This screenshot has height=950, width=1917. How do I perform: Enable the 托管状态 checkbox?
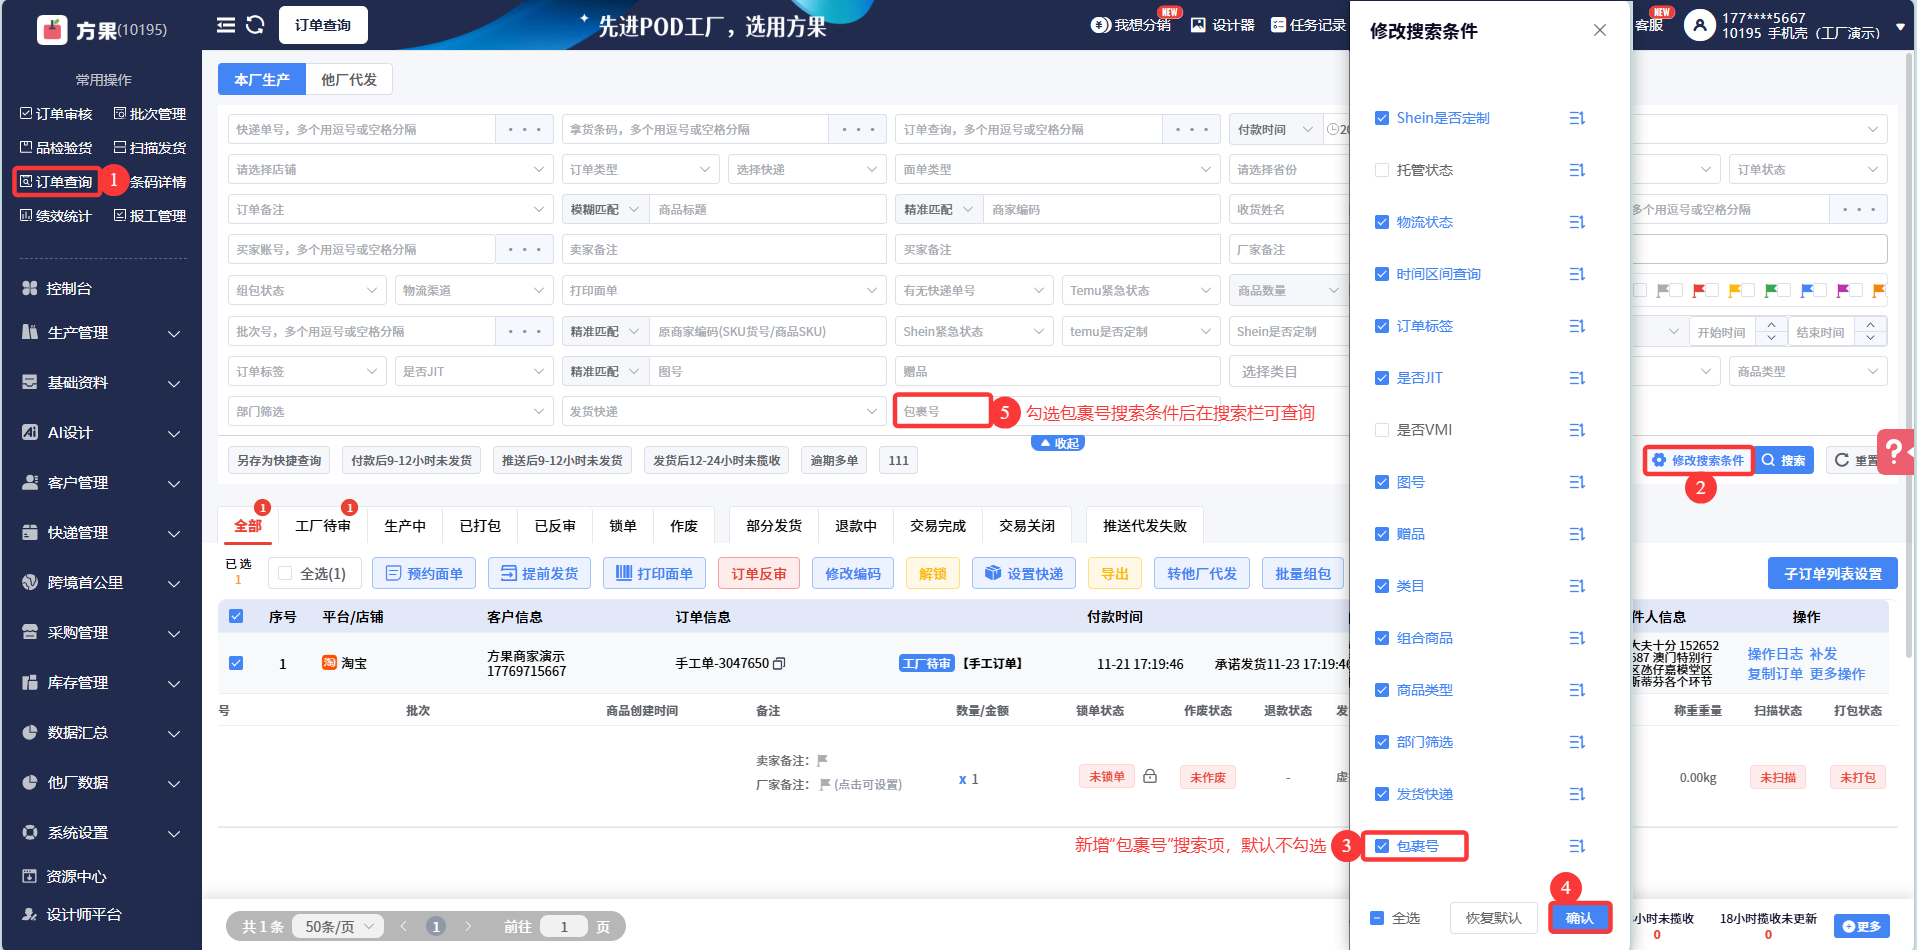click(x=1382, y=170)
